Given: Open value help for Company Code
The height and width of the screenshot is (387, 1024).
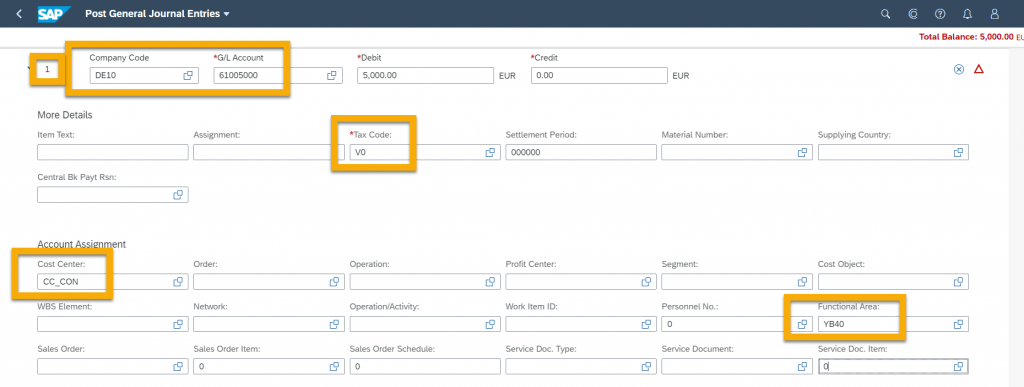Looking at the screenshot, I should point(188,76).
